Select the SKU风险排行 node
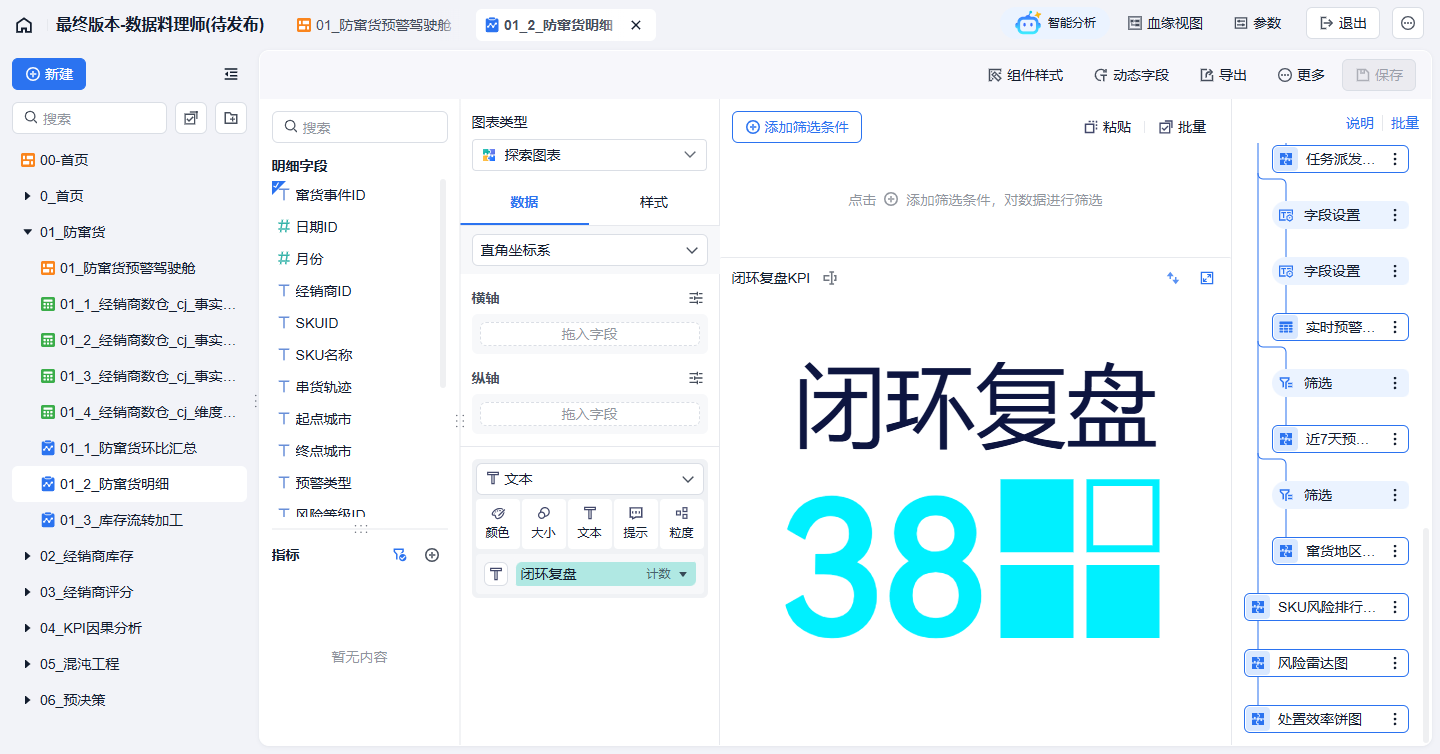1440x754 pixels. click(1326, 607)
